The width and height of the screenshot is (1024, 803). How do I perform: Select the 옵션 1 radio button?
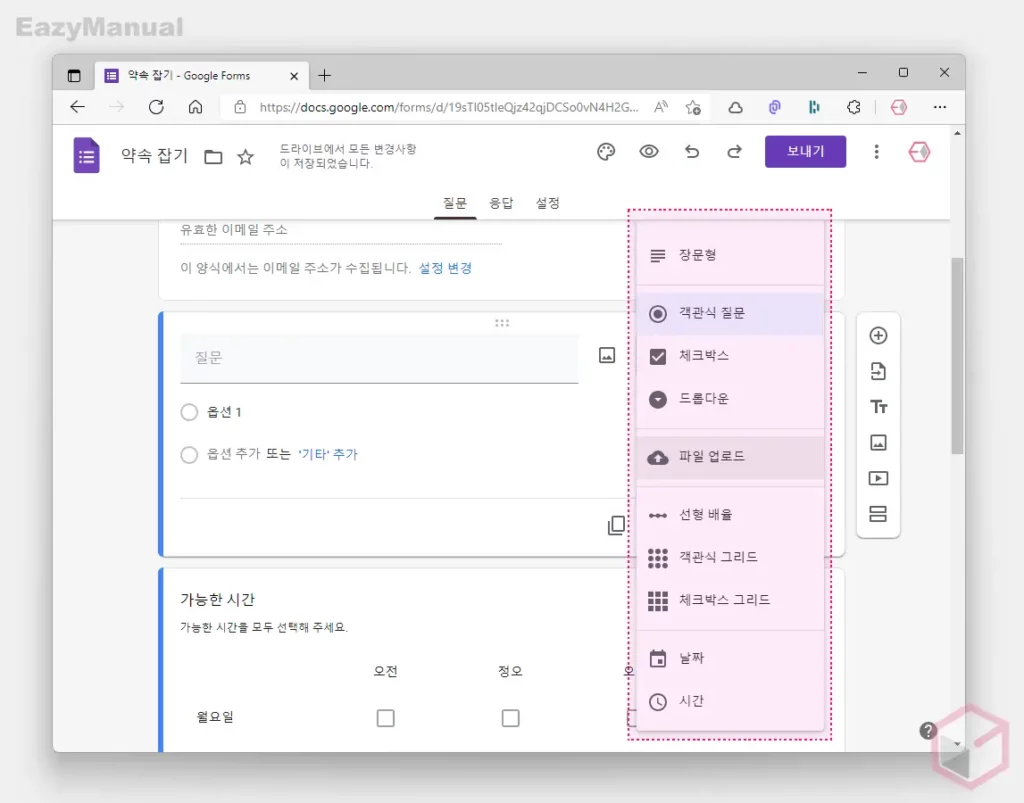coord(189,411)
